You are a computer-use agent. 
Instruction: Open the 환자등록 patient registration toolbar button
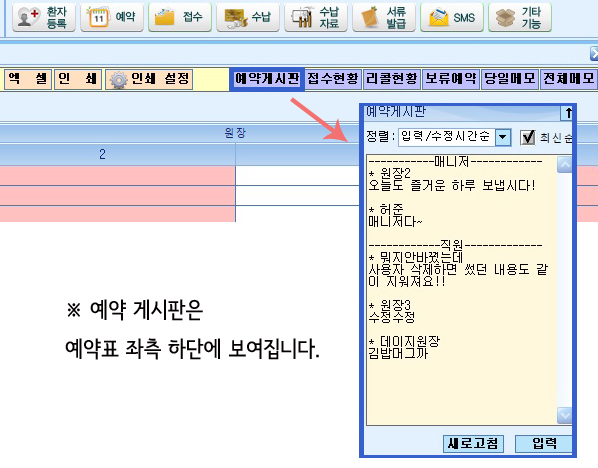click(44, 17)
